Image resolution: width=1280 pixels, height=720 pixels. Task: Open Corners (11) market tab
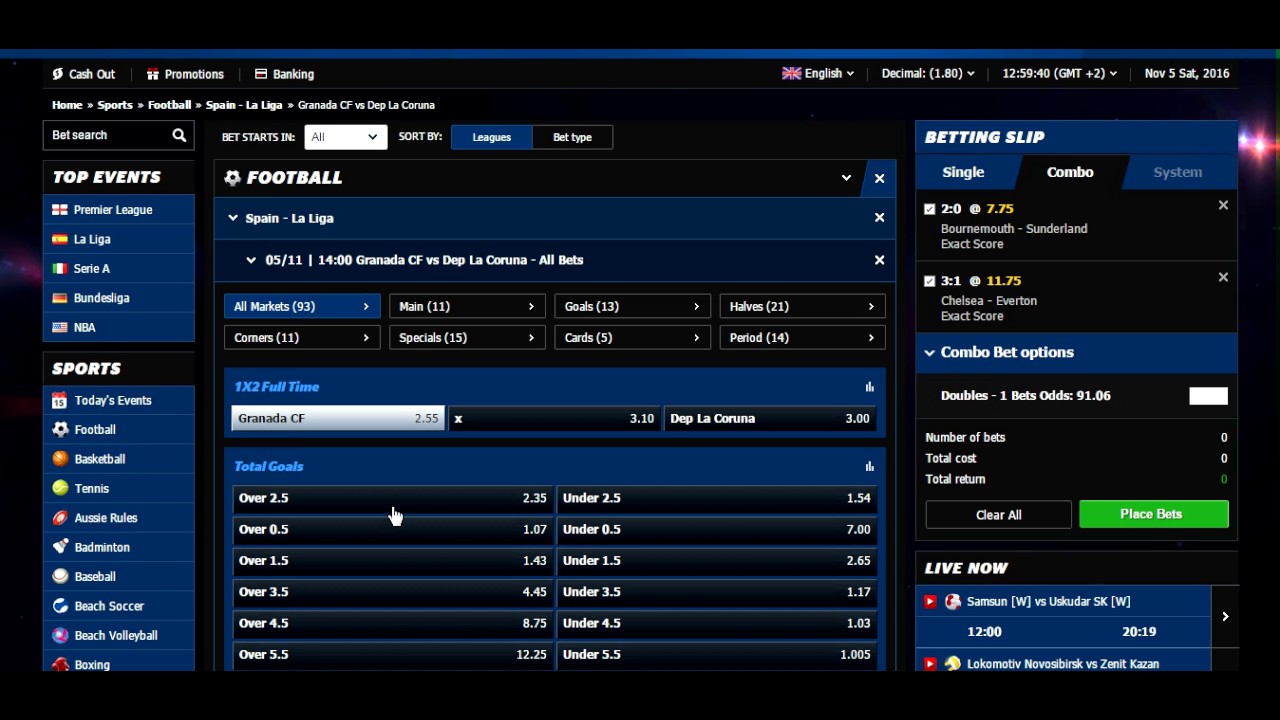click(302, 337)
